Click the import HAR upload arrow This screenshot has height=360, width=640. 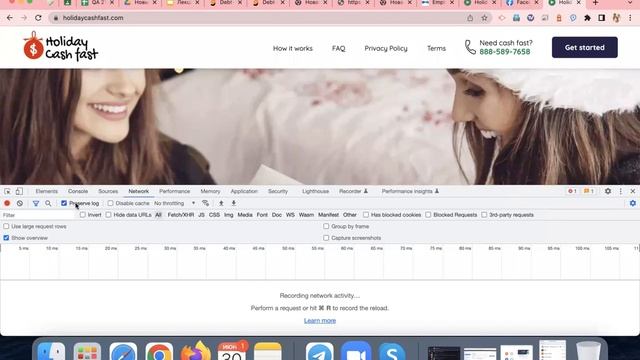pos(221,203)
